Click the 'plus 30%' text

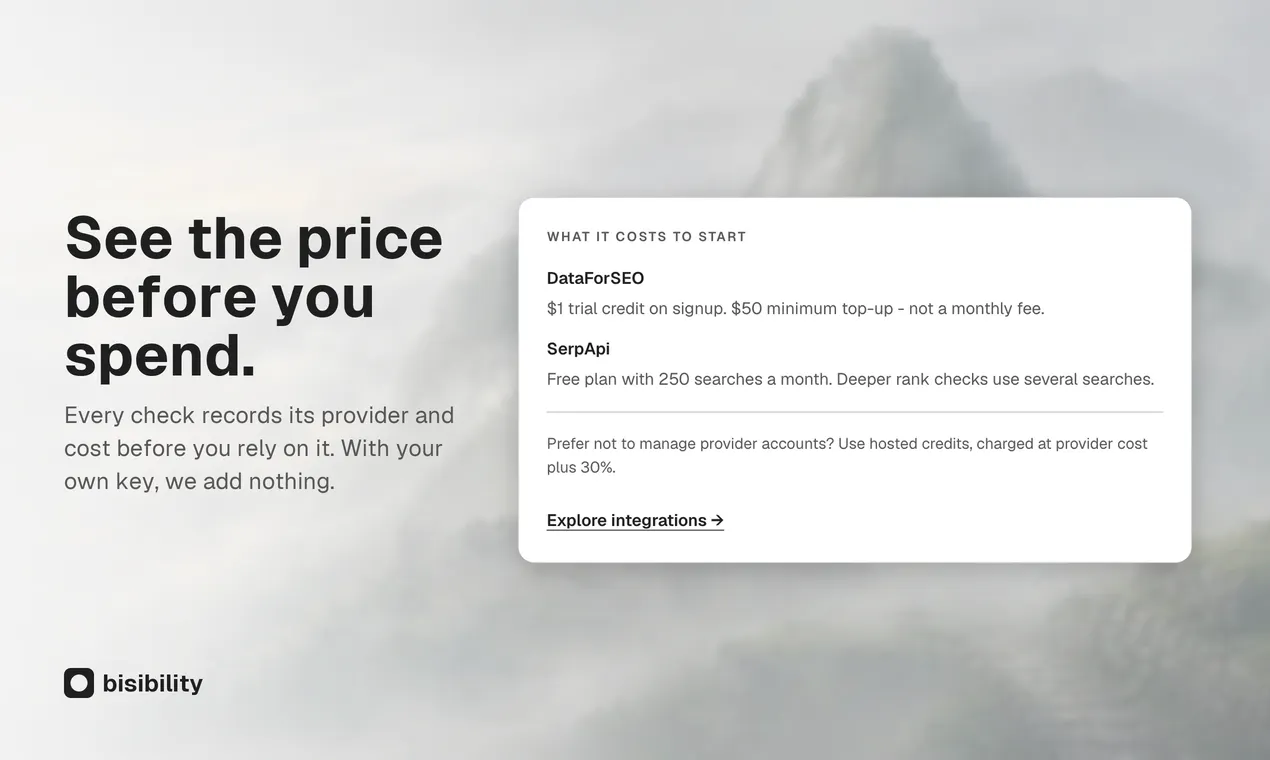tap(581, 467)
